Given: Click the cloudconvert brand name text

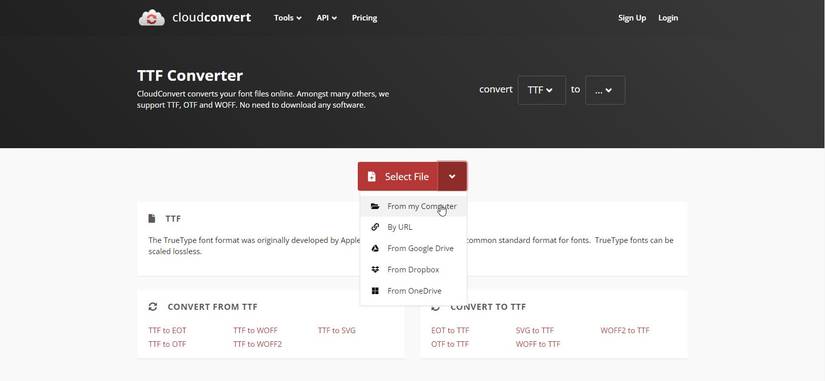Looking at the screenshot, I should 212,18.
